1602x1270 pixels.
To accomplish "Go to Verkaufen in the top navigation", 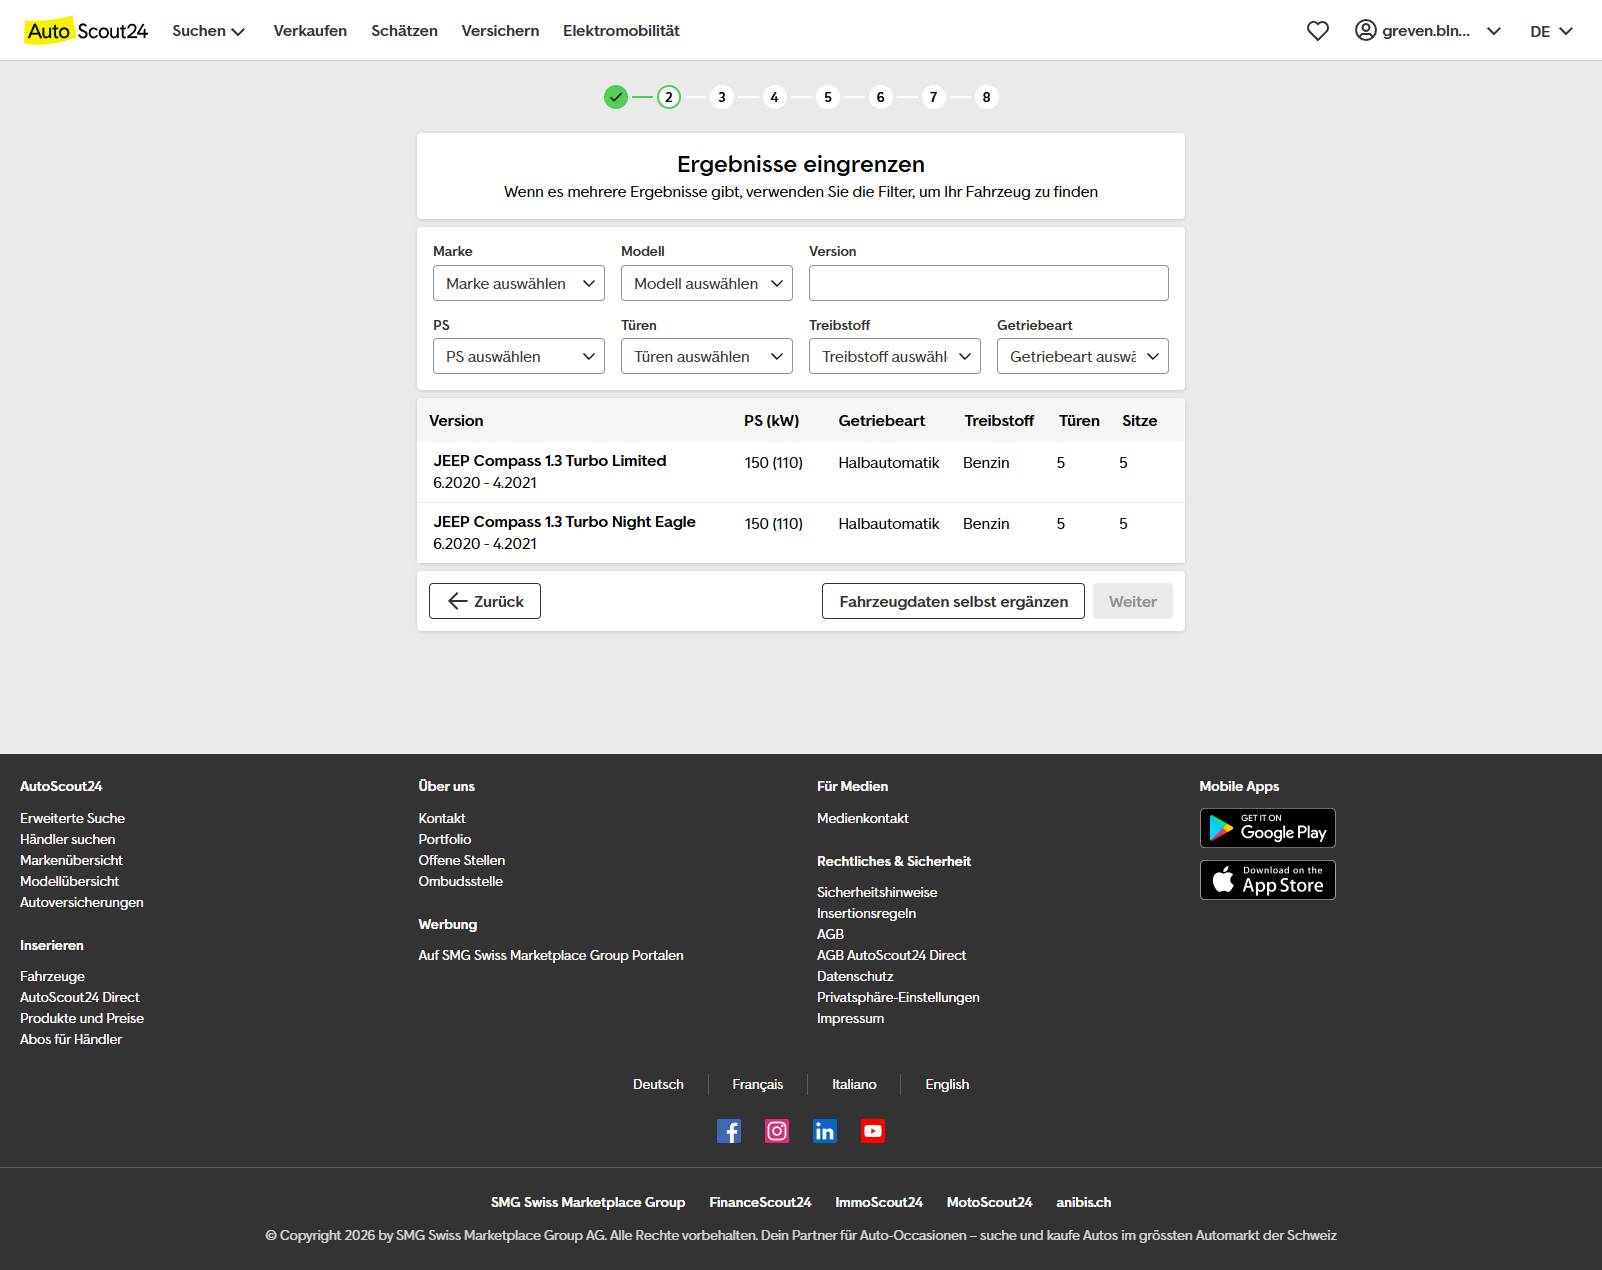I will pos(310,31).
